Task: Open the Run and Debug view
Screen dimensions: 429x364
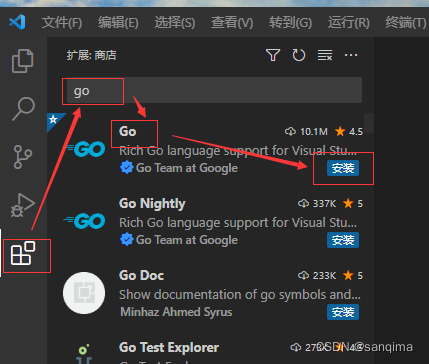Action: (x=23, y=205)
